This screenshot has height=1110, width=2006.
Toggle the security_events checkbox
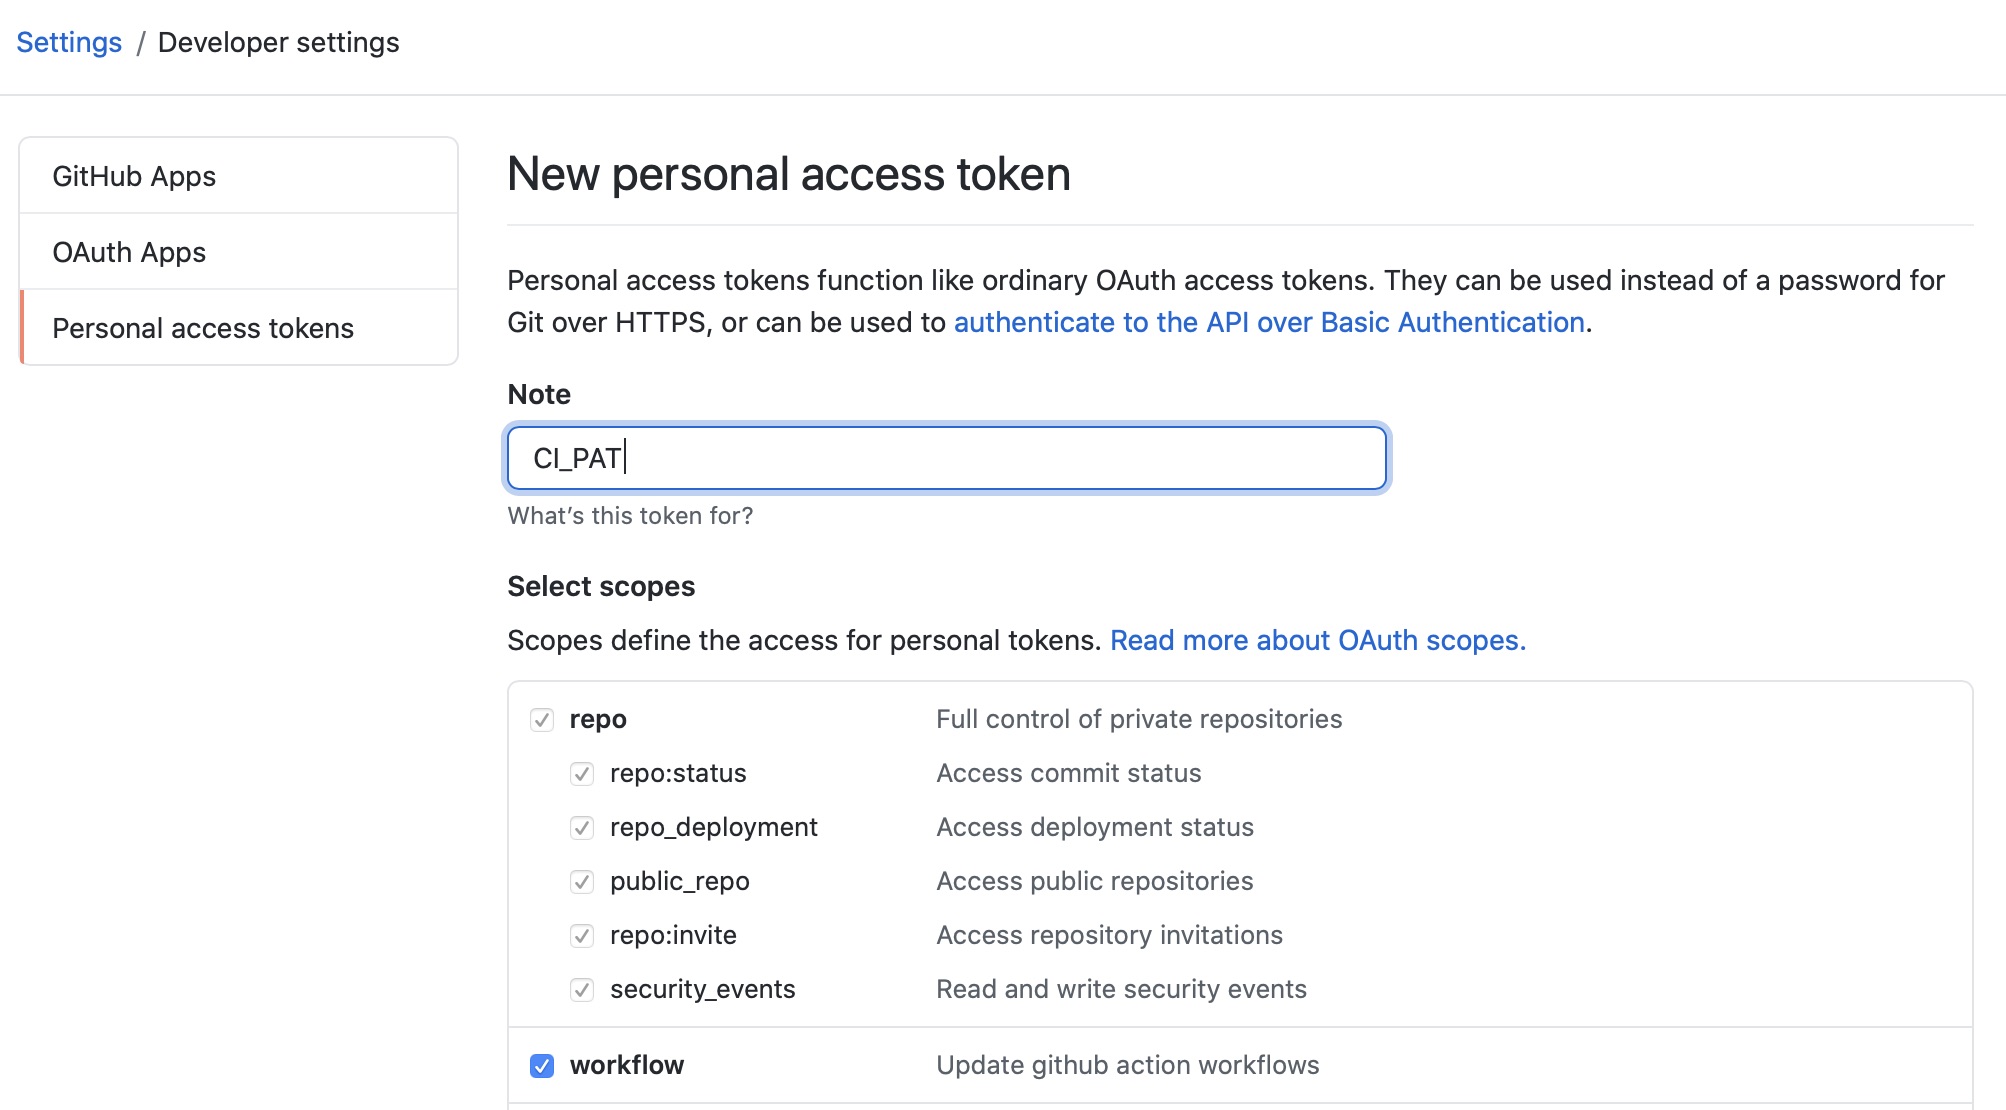click(x=582, y=990)
